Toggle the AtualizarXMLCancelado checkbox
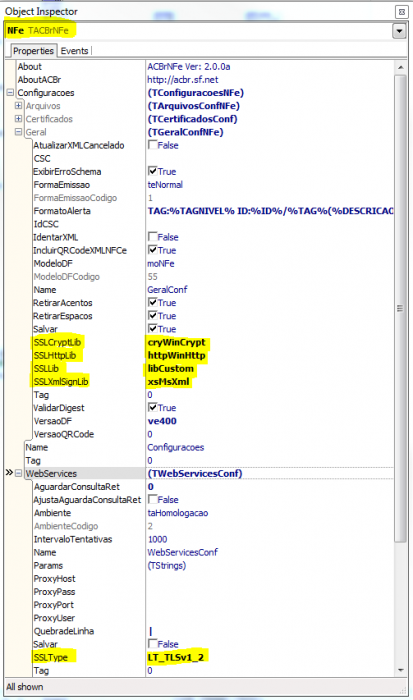413x700 pixels. click(x=153, y=145)
